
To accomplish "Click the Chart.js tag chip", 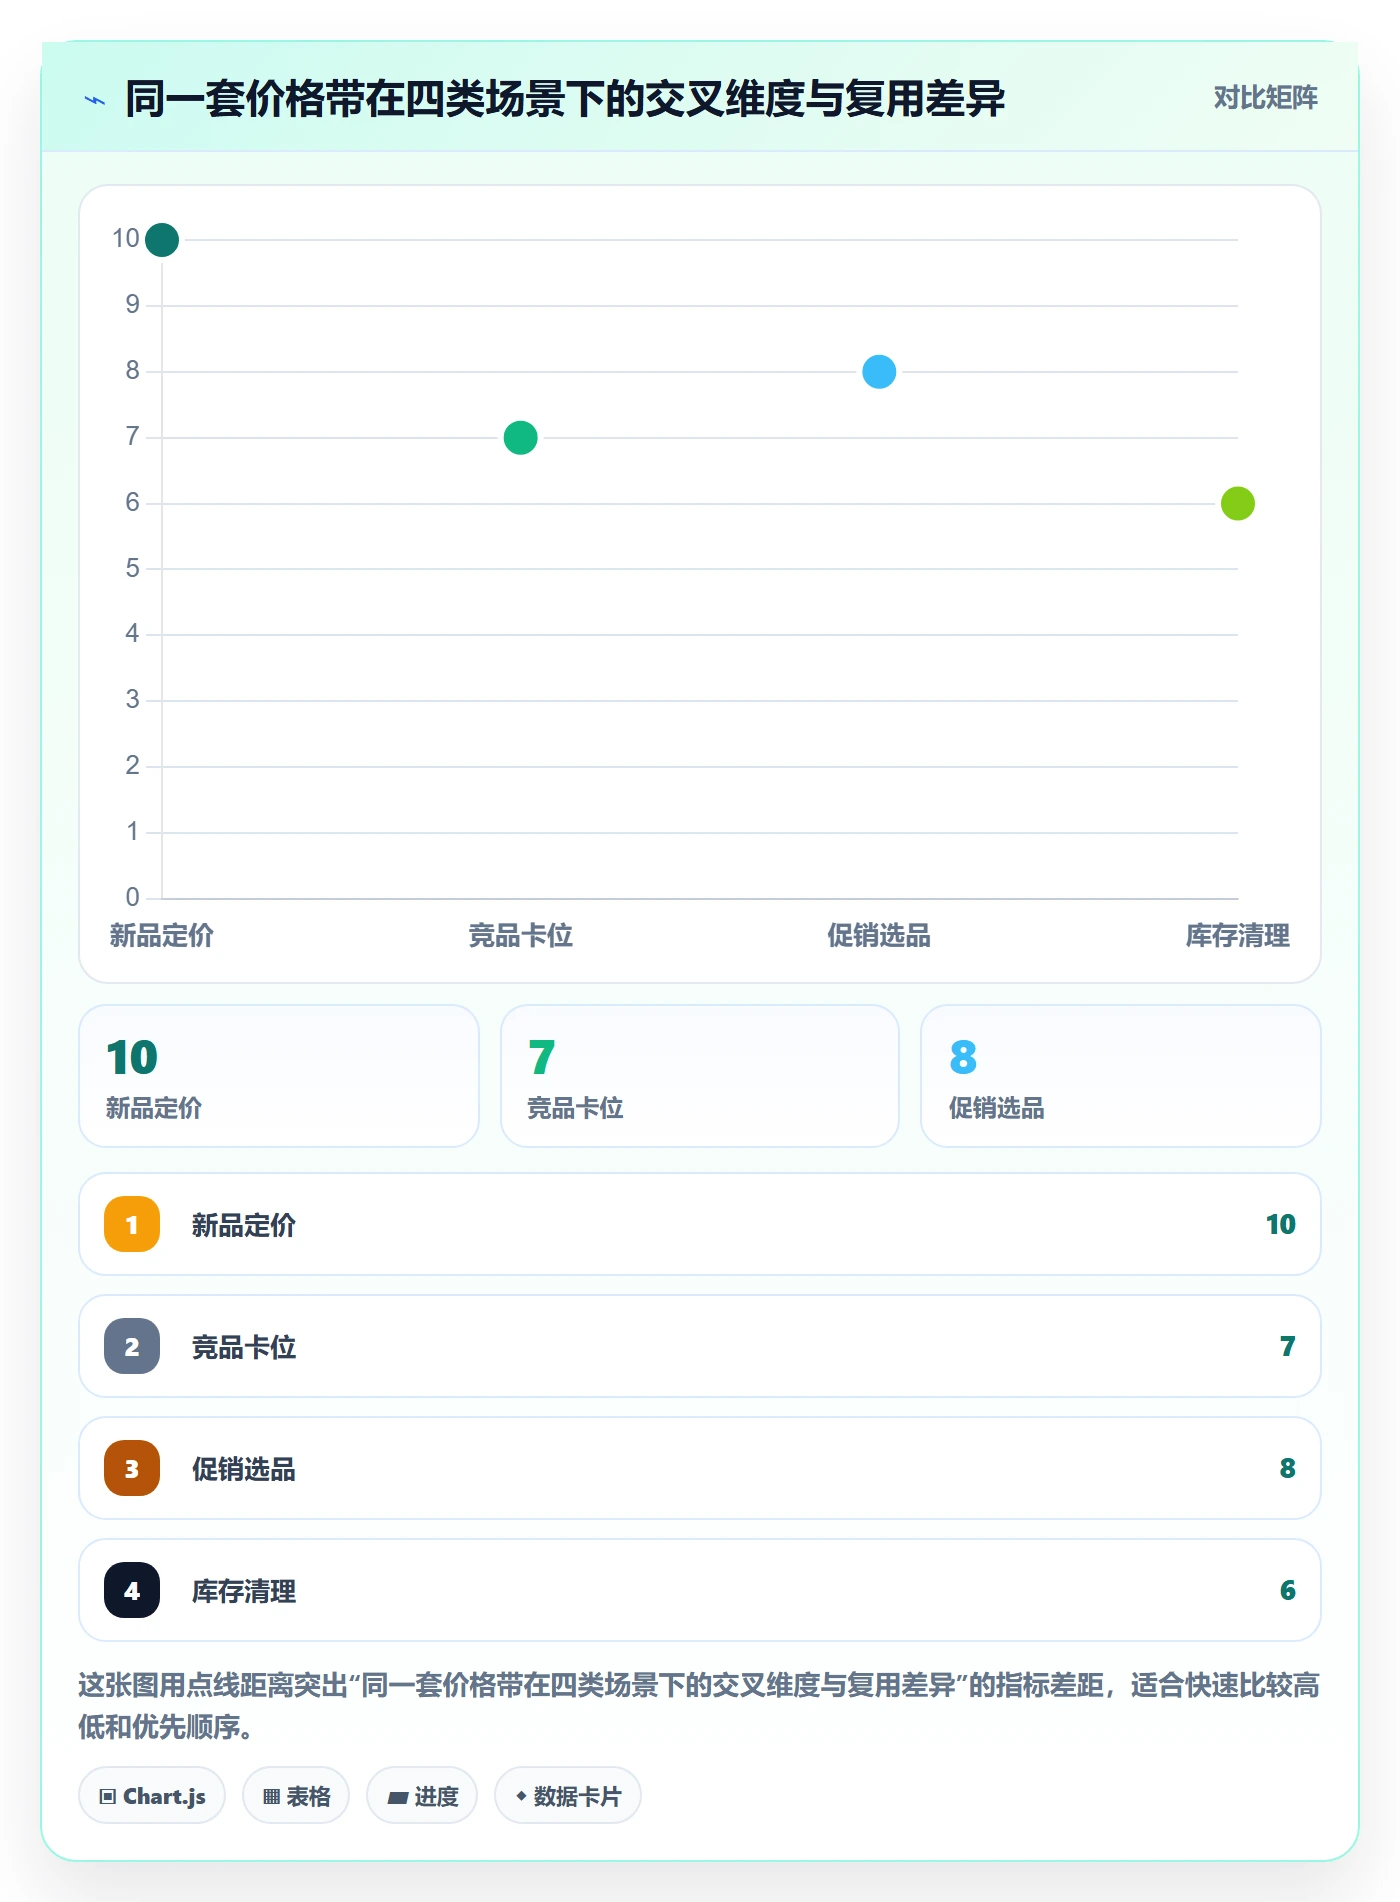I will (152, 1796).
